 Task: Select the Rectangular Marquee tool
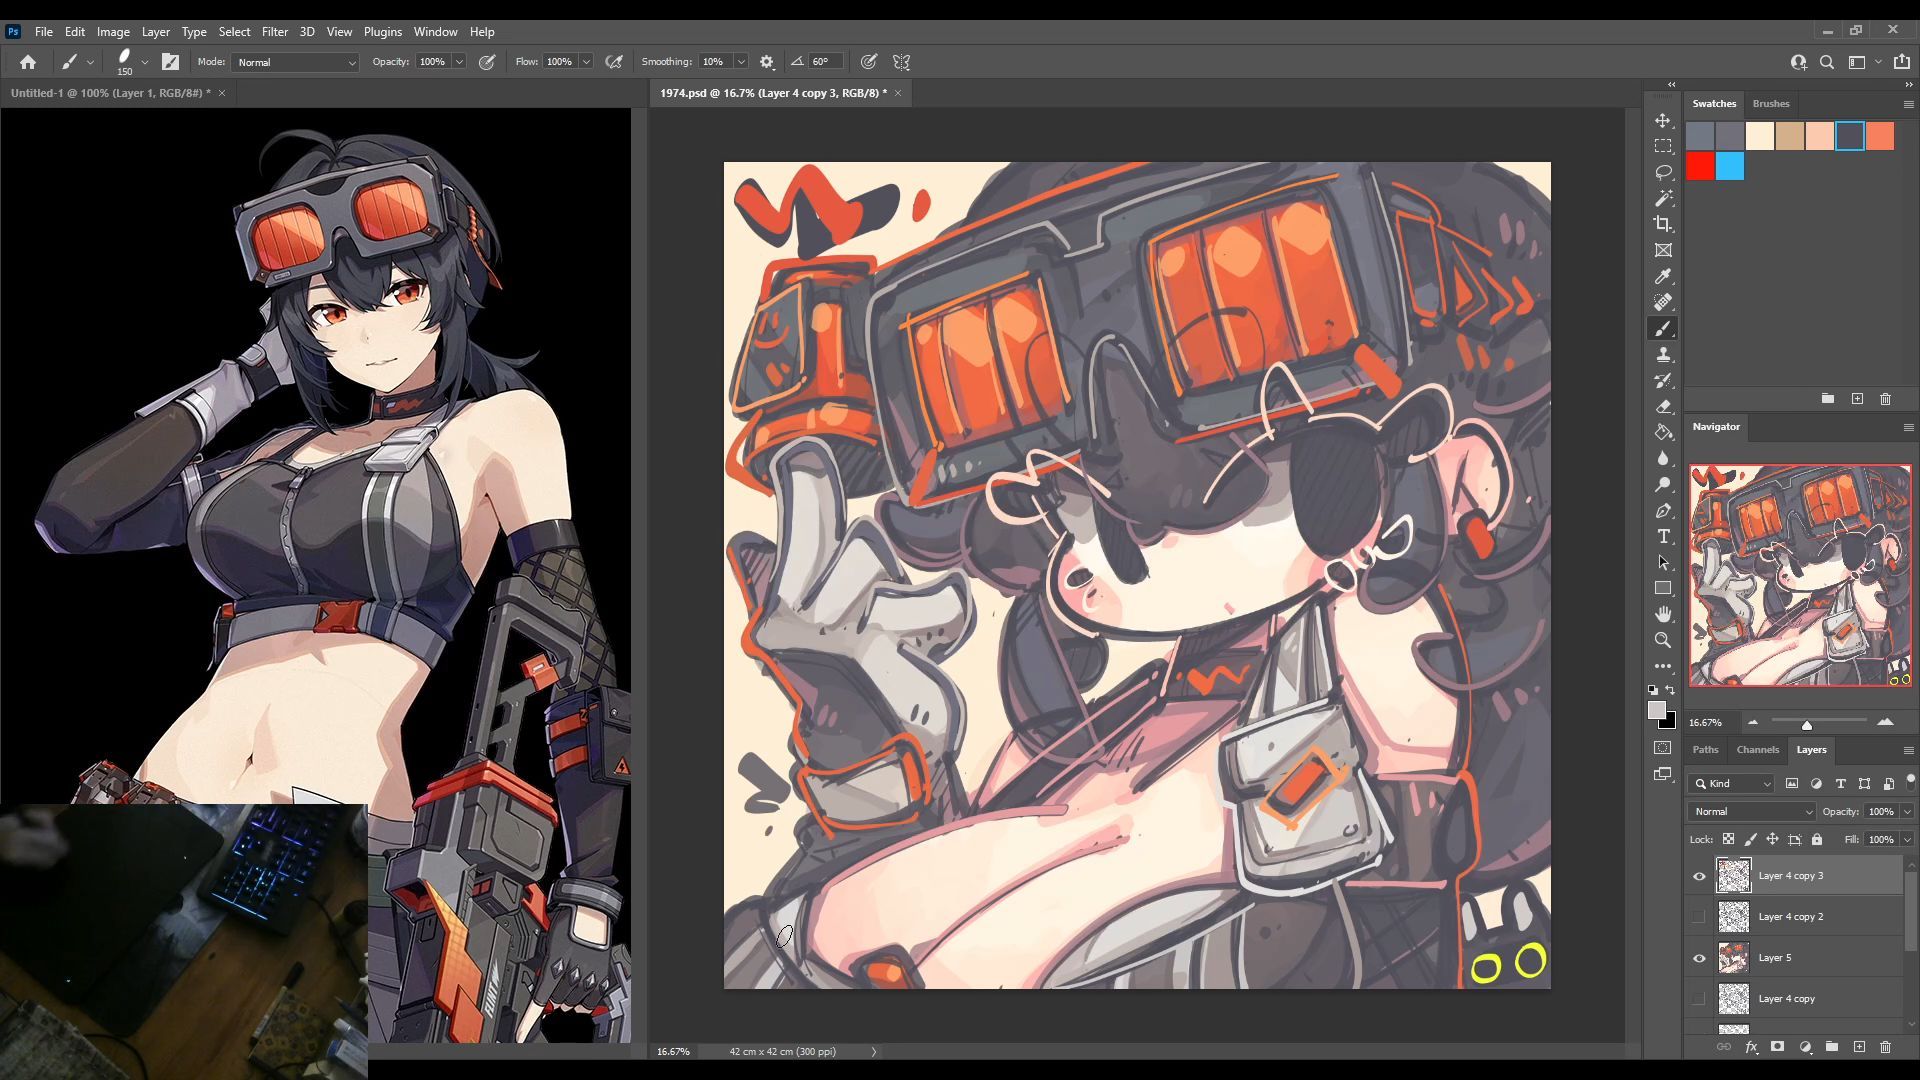tap(1663, 146)
